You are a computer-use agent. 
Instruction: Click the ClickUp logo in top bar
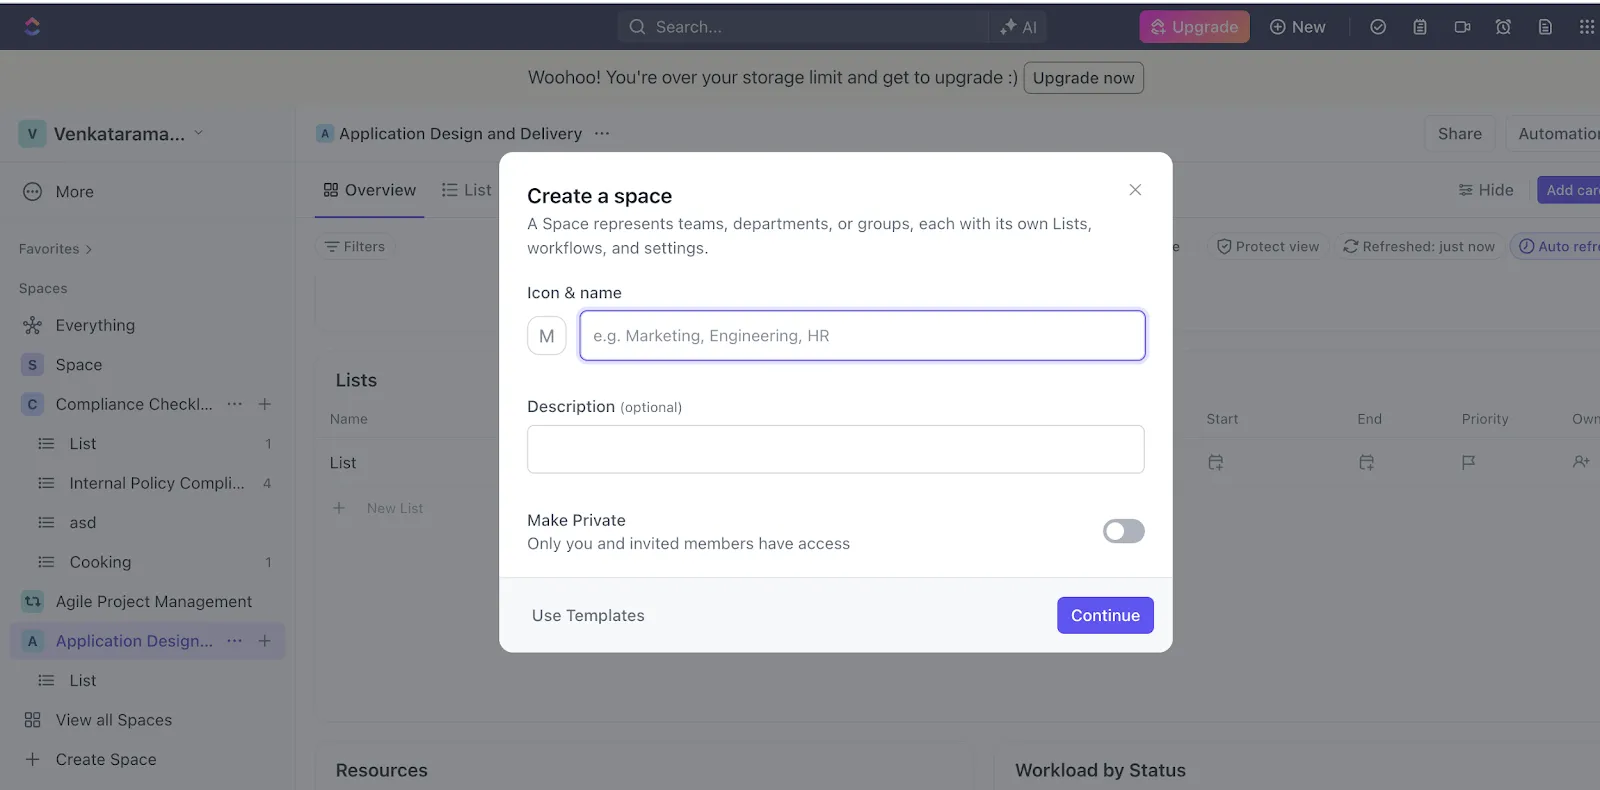coord(32,27)
